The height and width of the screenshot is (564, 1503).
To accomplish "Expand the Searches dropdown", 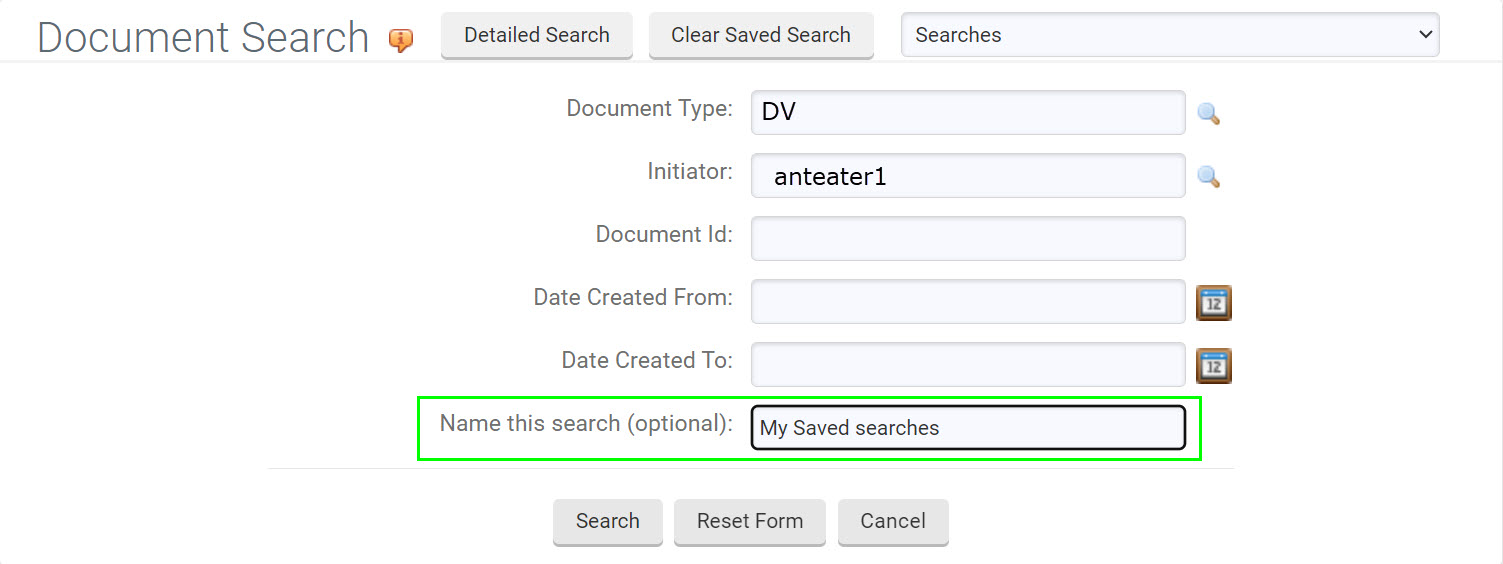I will click(x=1170, y=35).
